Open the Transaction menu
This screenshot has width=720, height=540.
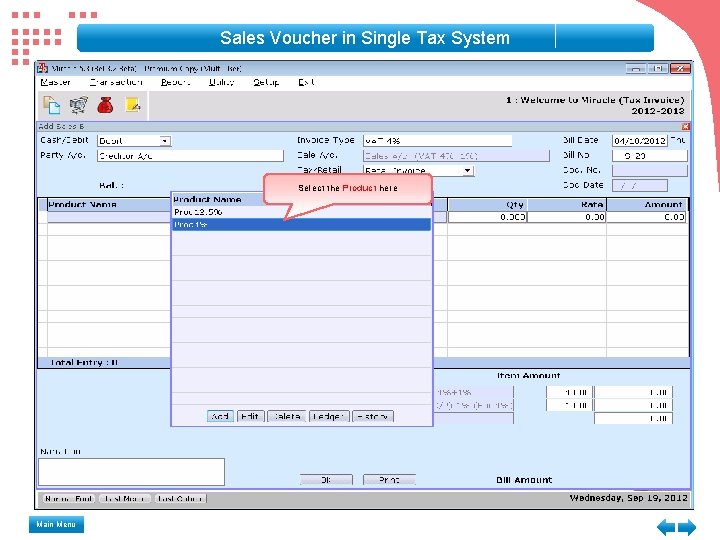[x=116, y=82]
